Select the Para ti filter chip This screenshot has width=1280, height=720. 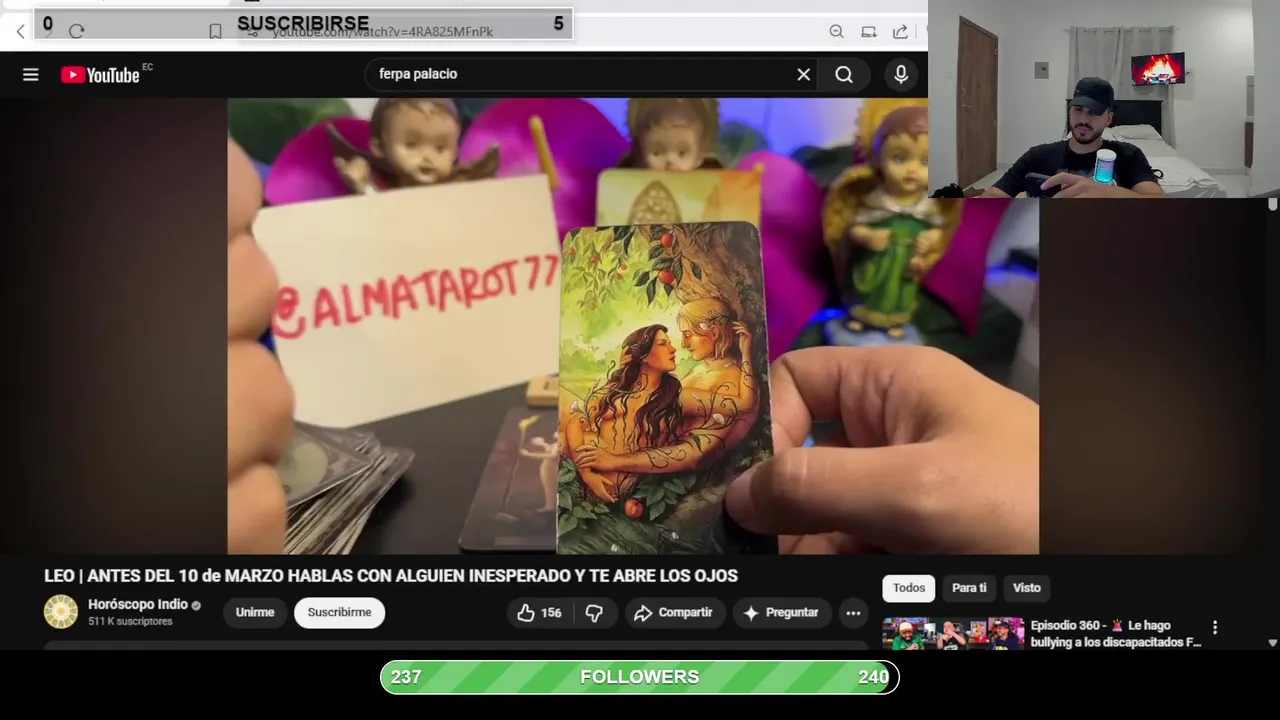[x=969, y=588]
